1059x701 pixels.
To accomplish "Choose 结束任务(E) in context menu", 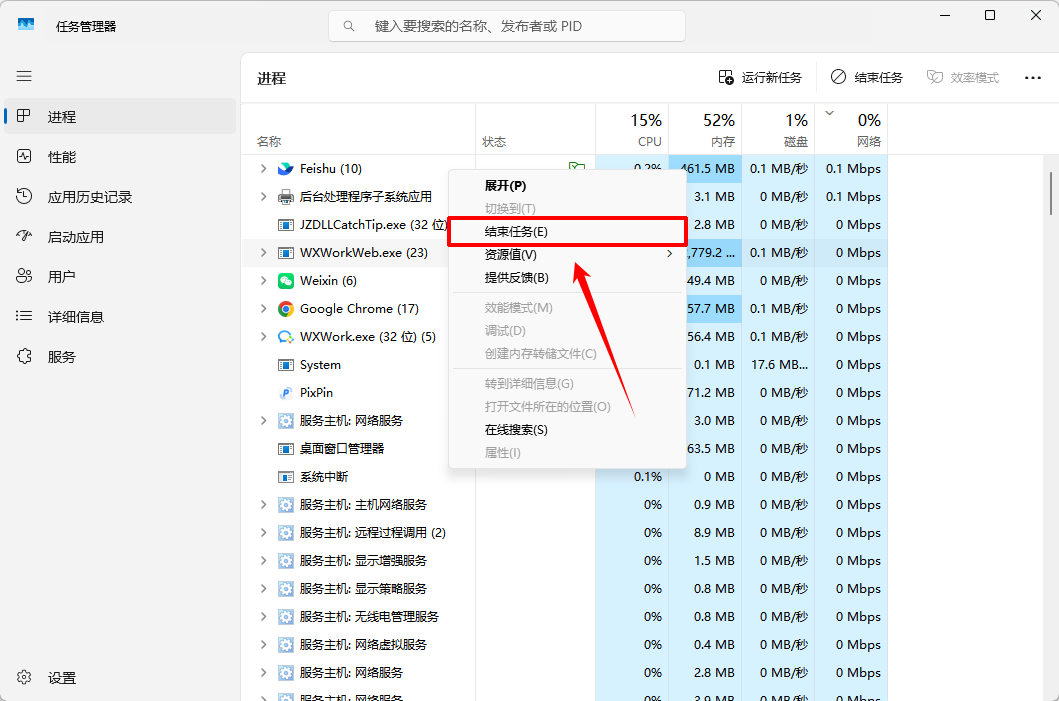I will point(567,232).
